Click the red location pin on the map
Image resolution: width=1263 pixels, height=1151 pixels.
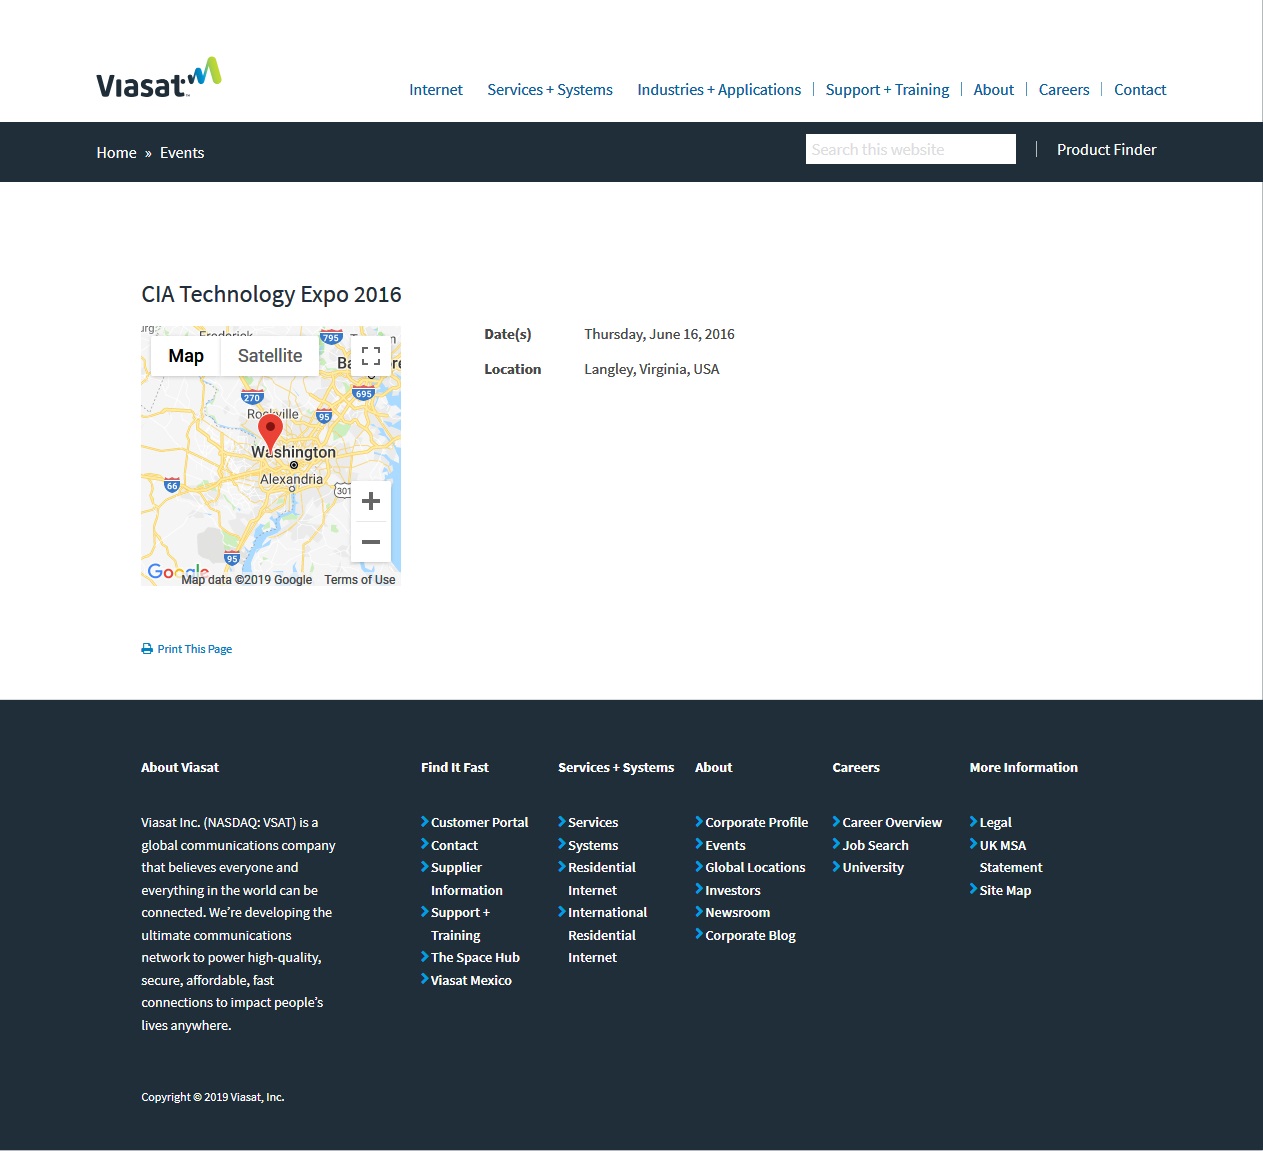[270, 433]
